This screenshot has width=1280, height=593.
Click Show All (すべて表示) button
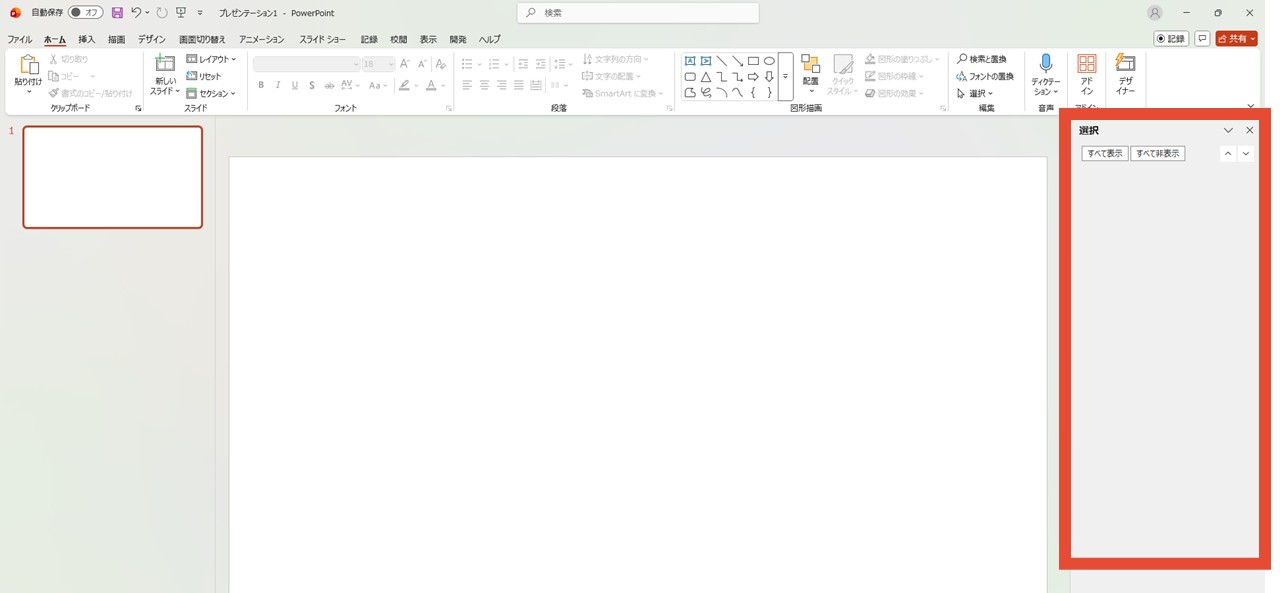point(1104,154)
